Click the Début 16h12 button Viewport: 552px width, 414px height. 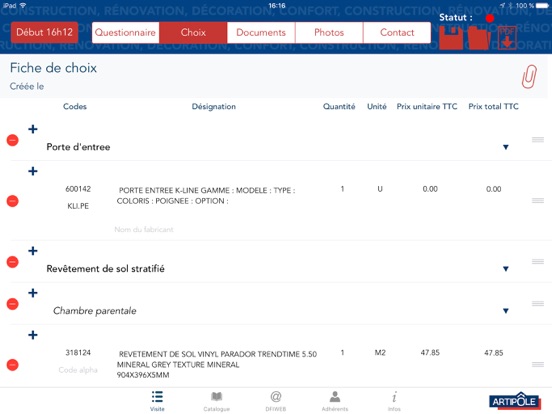44,32
